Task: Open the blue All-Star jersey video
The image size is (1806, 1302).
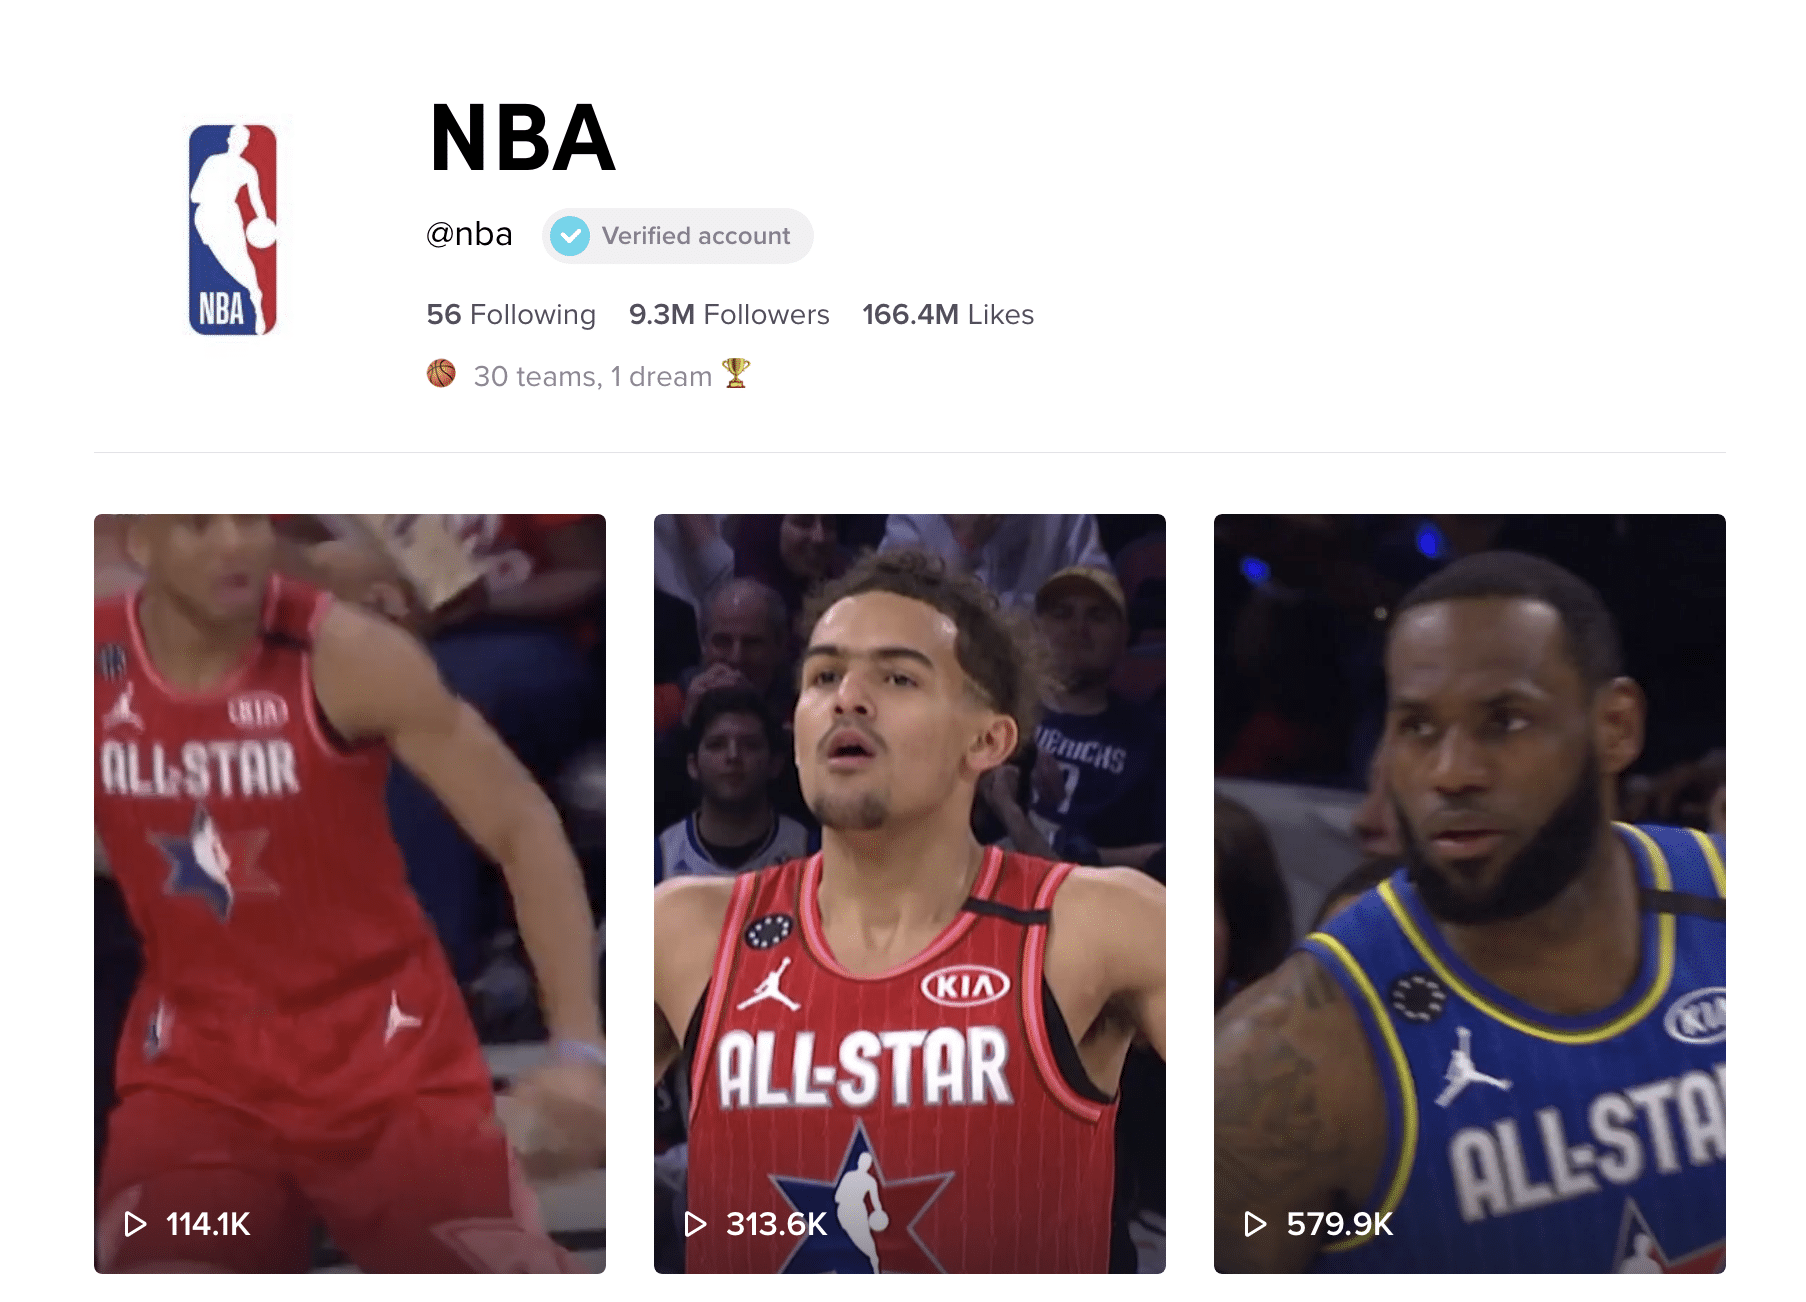Action: [1470, 894]
